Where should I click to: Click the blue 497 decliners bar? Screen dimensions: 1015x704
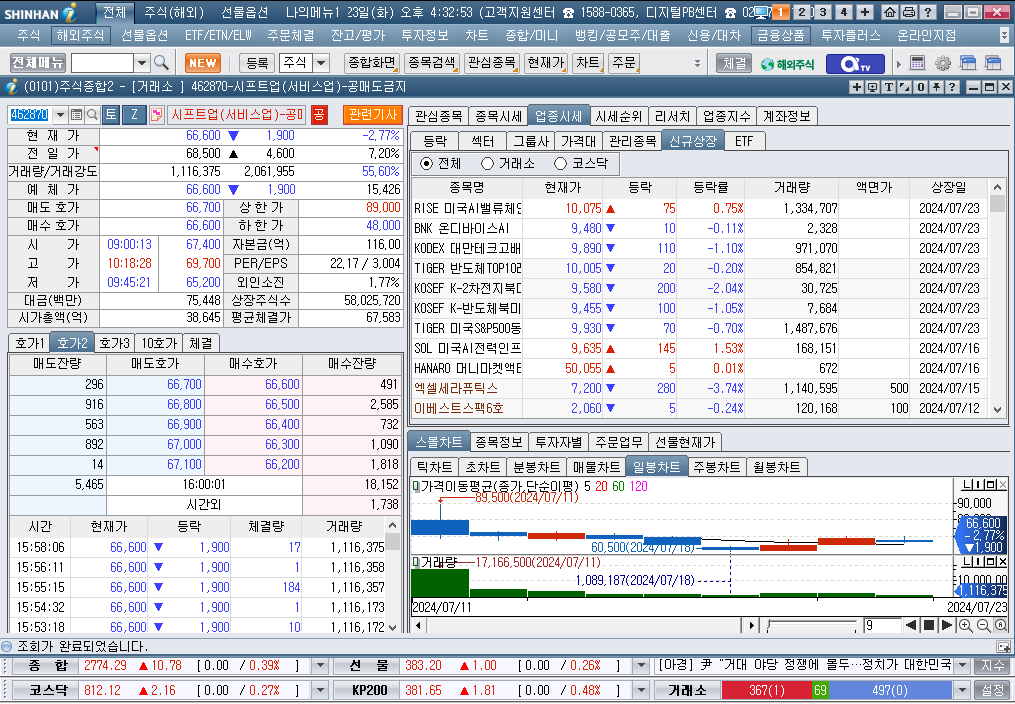890,690
